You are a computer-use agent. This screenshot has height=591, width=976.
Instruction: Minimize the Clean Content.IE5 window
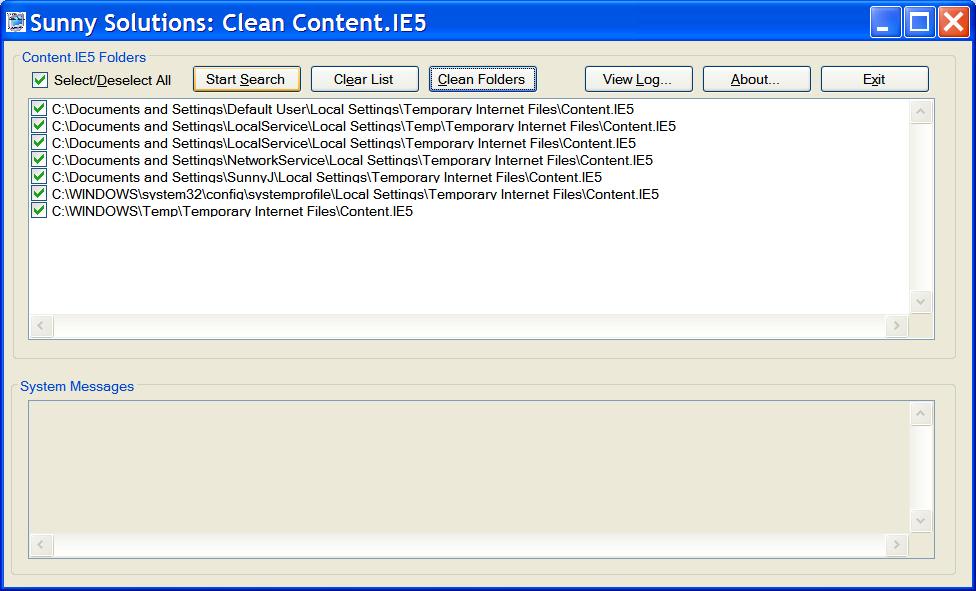coord(885,22)
